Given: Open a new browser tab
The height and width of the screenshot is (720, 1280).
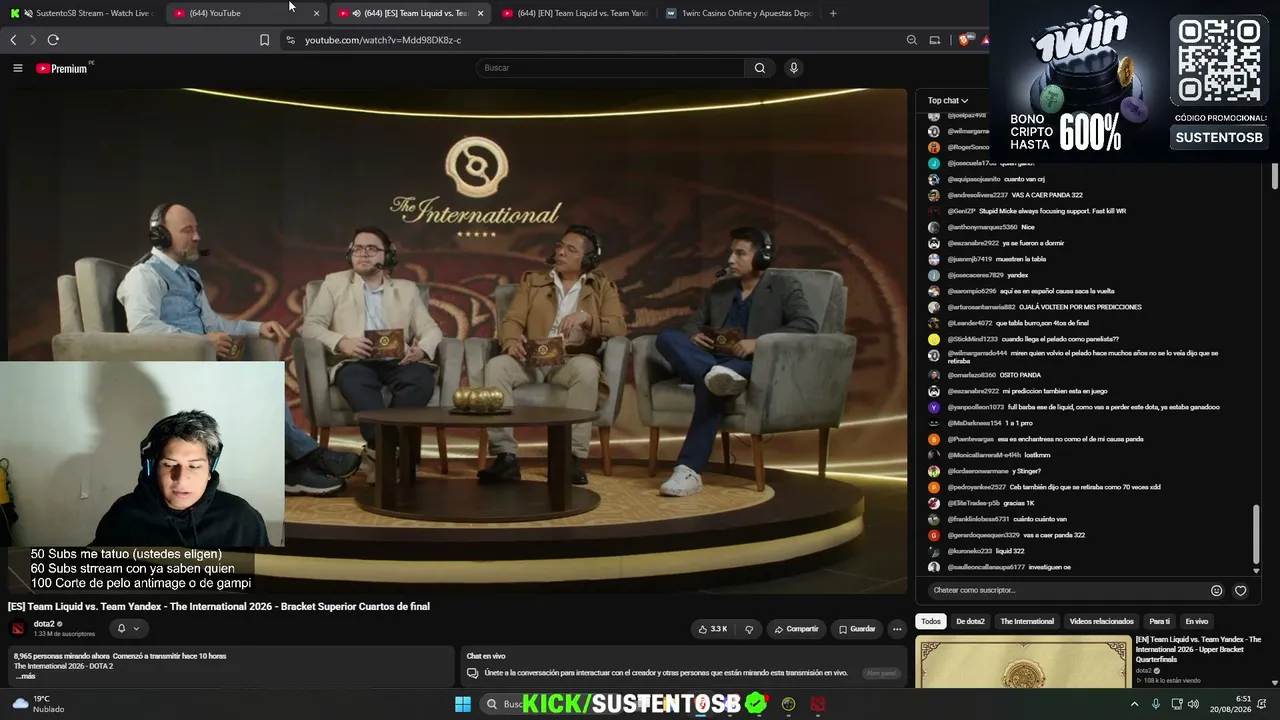Looking at the screenshot, I should (x=833, y=13).
